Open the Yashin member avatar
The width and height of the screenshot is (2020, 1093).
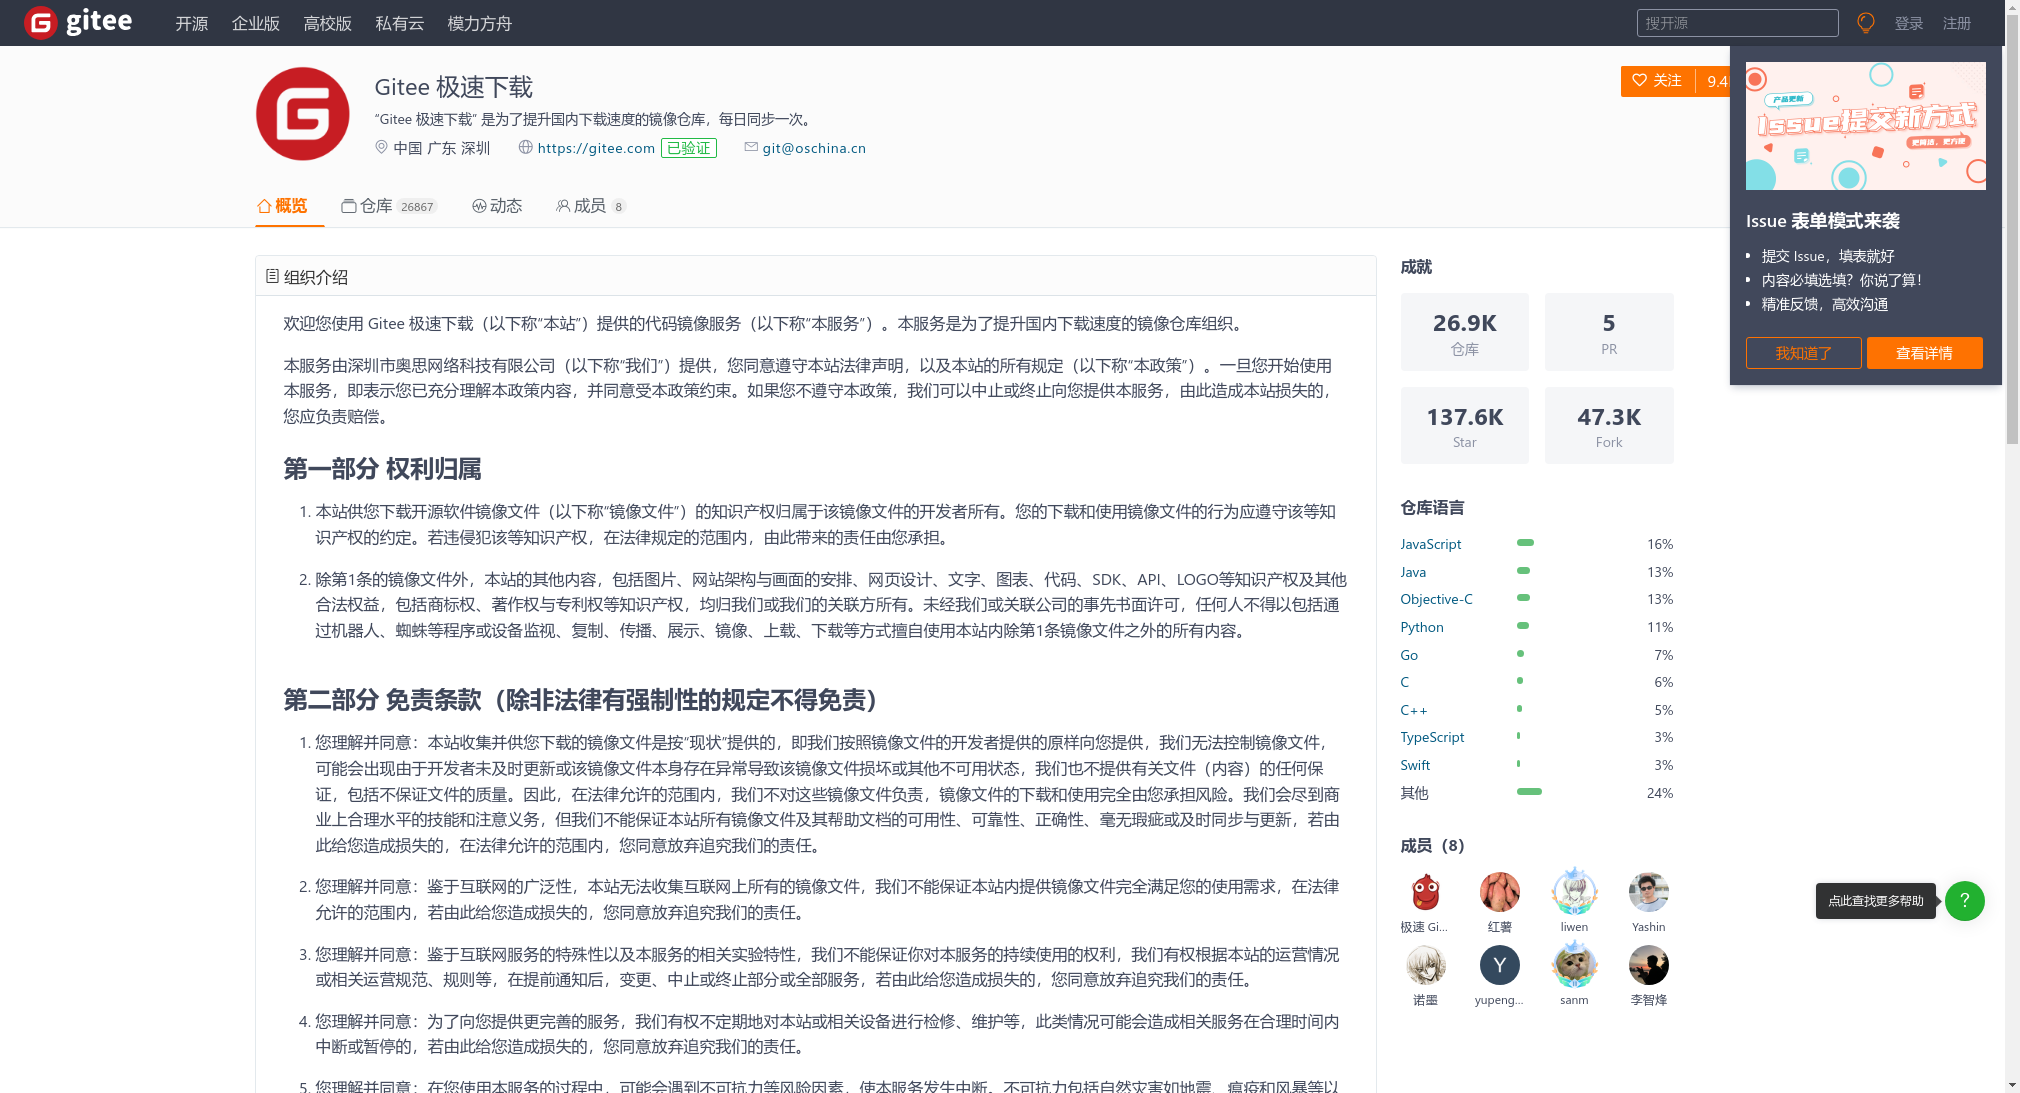point(1648,892)
